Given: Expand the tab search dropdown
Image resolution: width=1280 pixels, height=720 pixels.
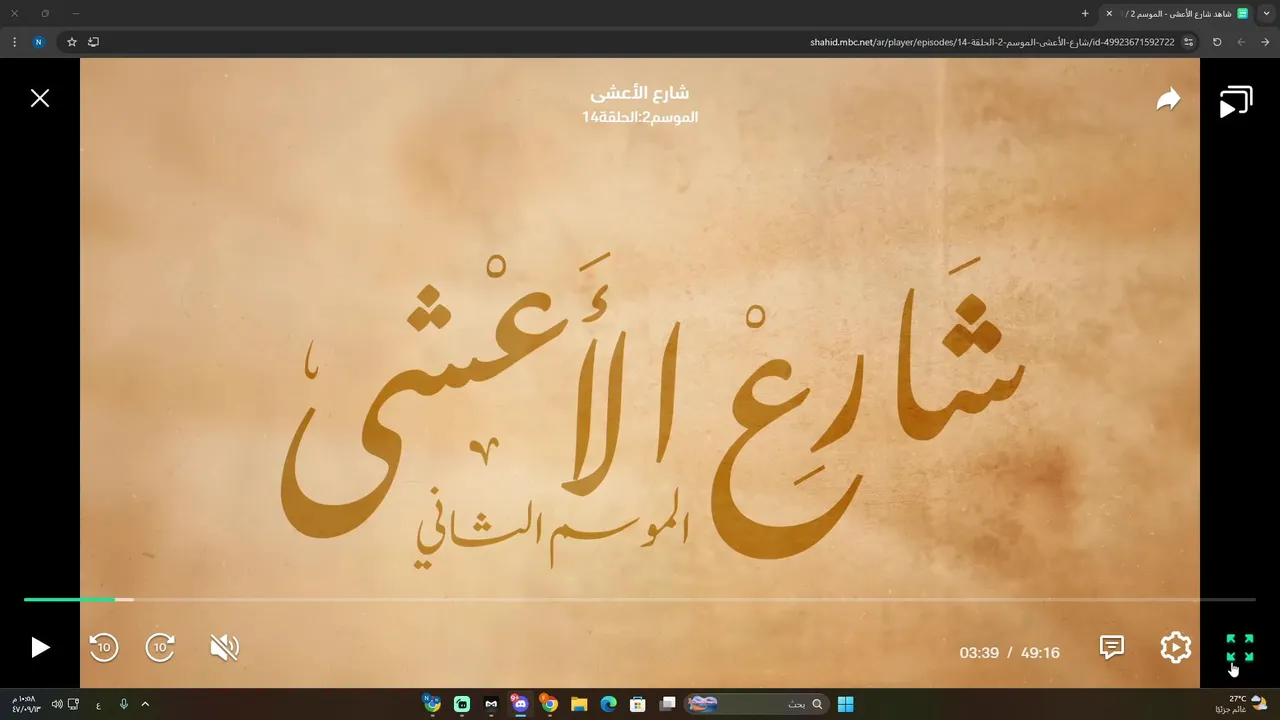Looking at the screenshot, I should pyautogui.click(x=1267, y=13).
